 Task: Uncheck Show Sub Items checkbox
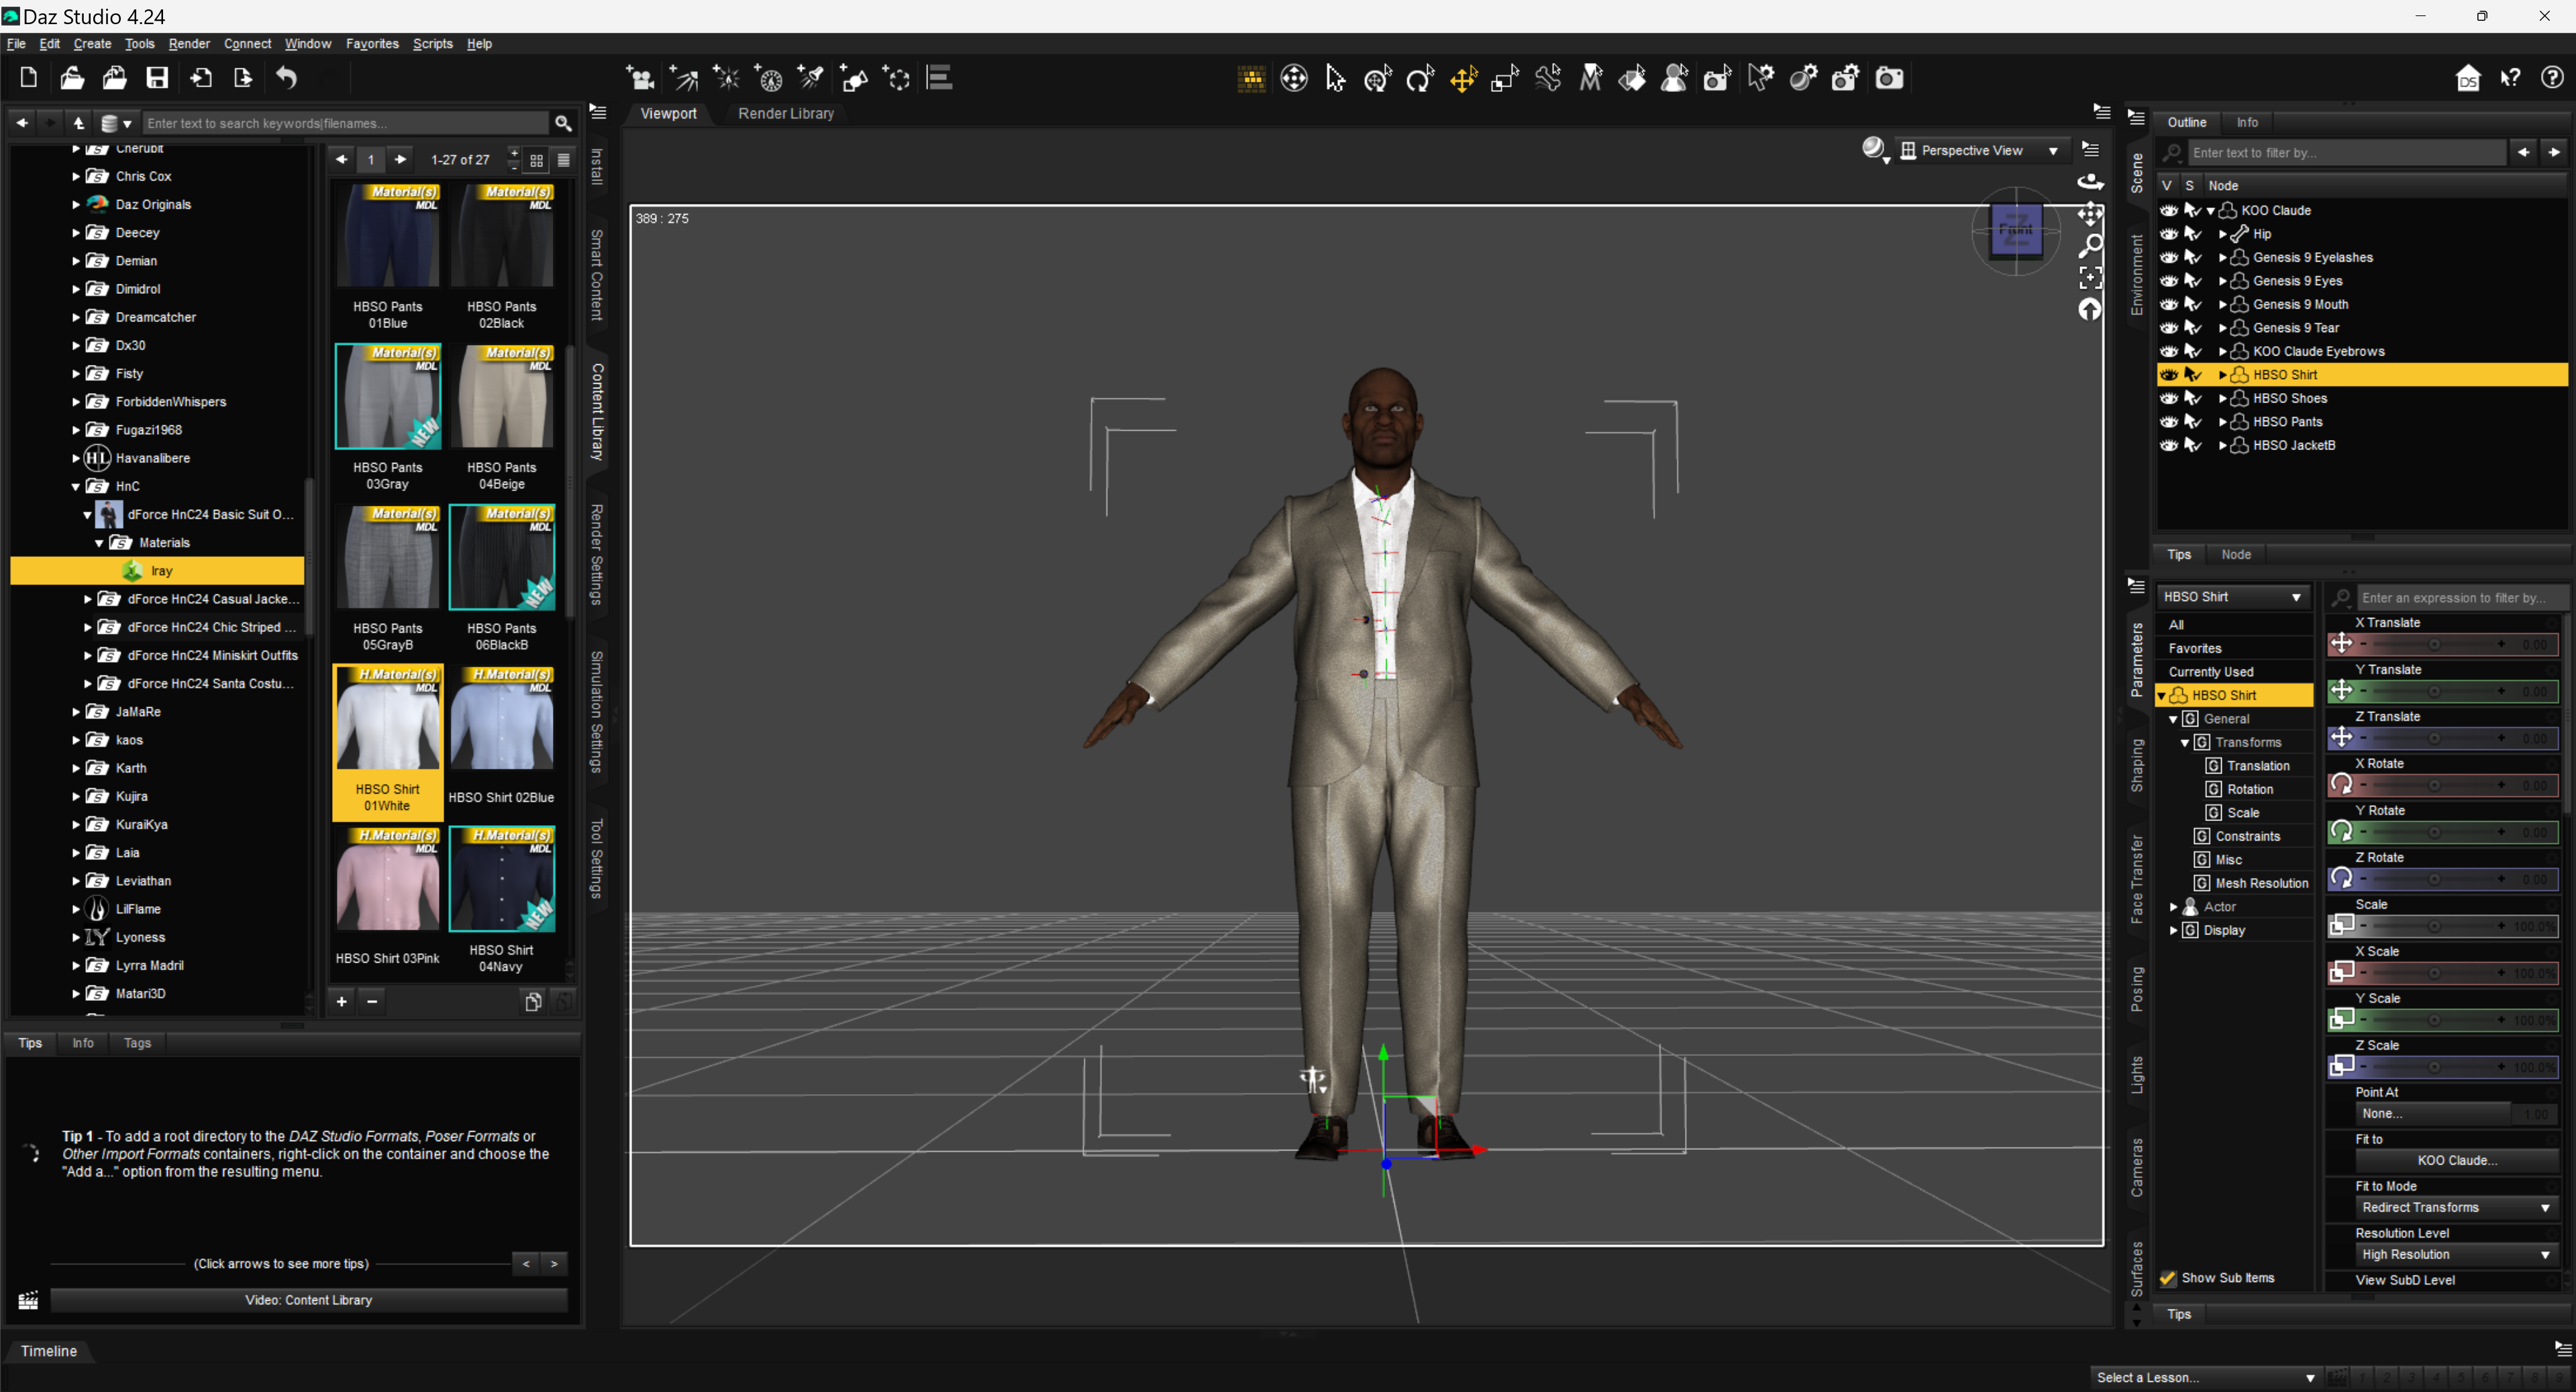pos(2167,1278)
